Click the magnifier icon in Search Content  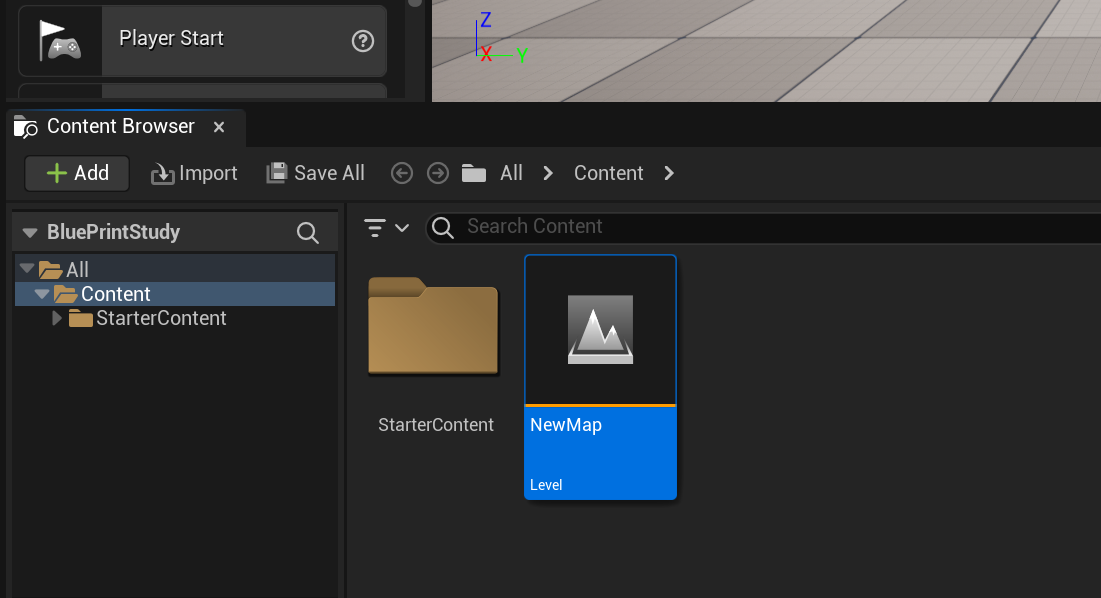[x=442, y=227]
